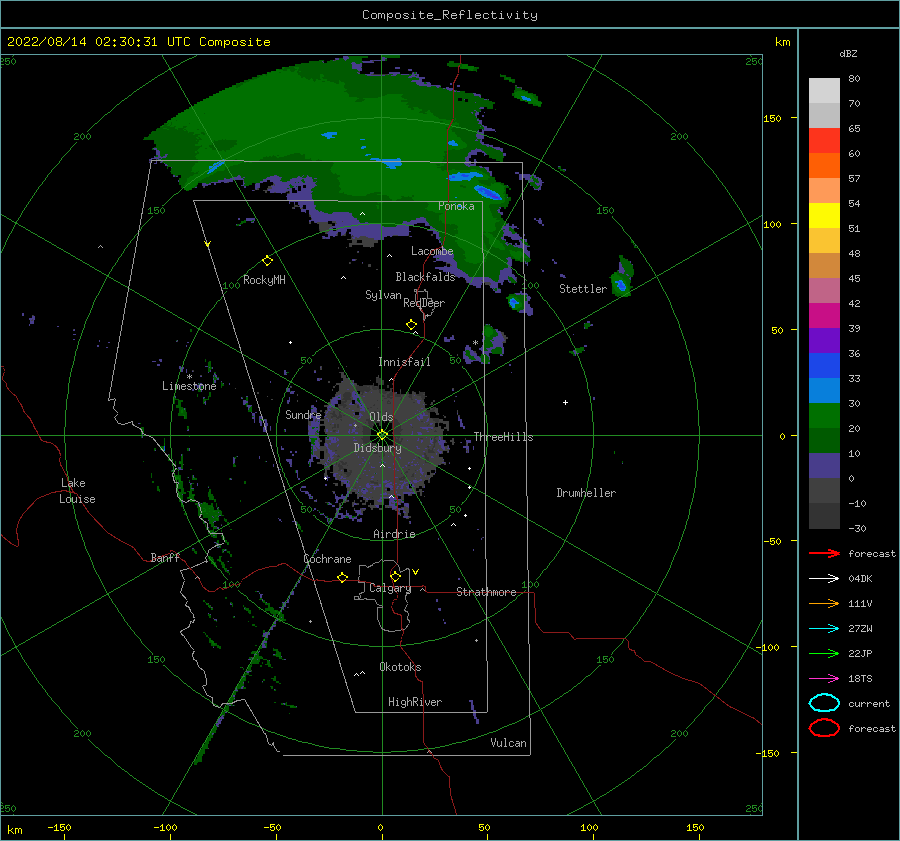Click the 20 dBZ green color swatch
The width and height of the screenshot is (900, 841).
click(x=824, y=440)
